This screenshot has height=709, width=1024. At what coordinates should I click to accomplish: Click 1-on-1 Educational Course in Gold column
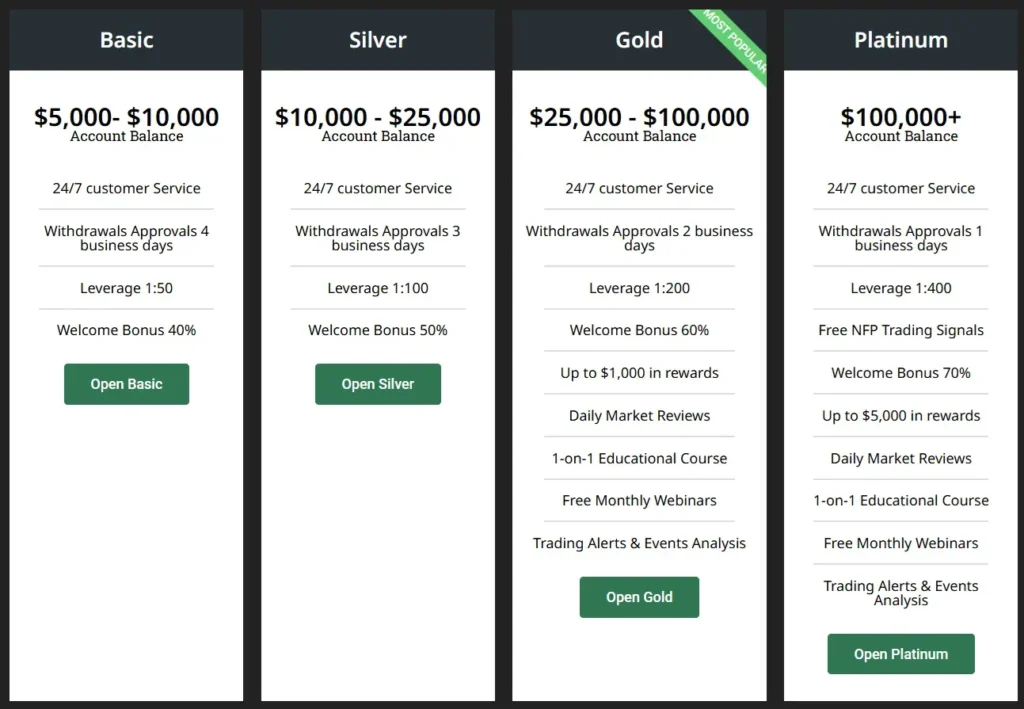639,458
